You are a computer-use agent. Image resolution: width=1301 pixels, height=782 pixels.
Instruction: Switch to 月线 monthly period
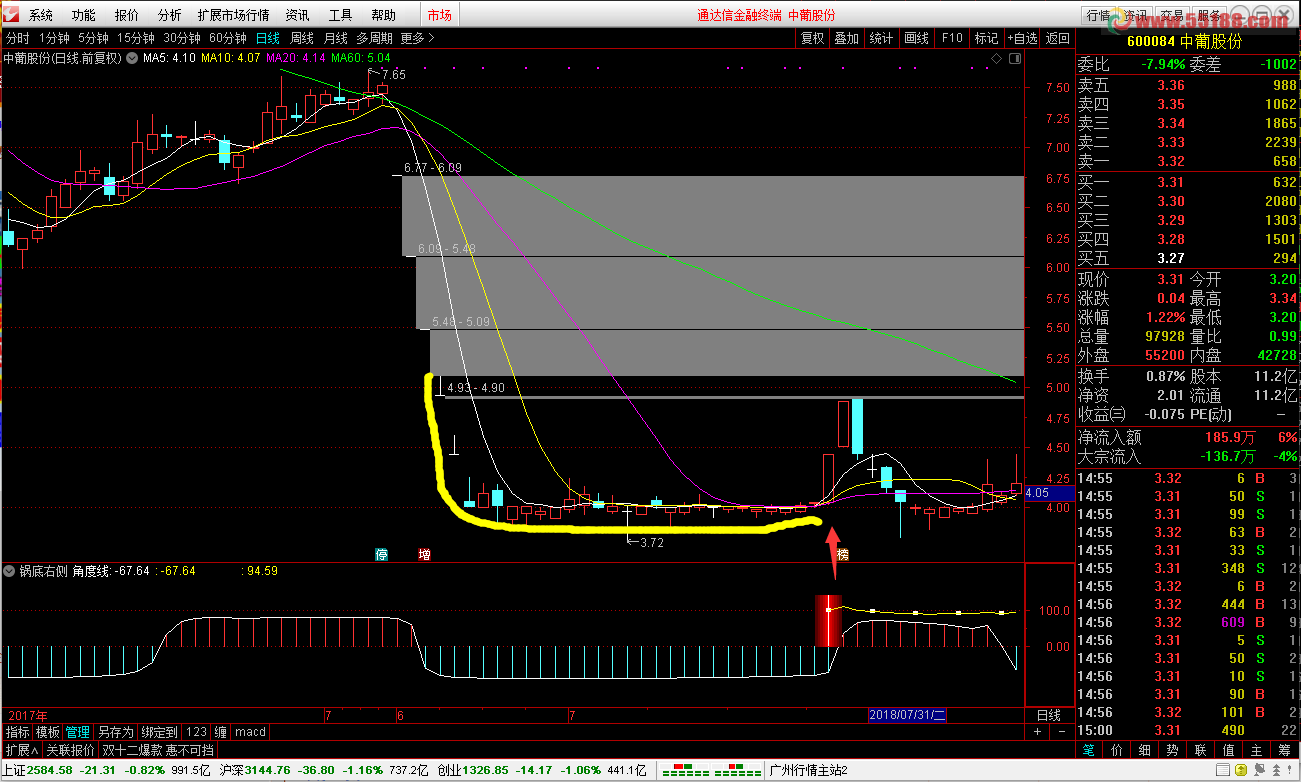(x=335, y=38)
